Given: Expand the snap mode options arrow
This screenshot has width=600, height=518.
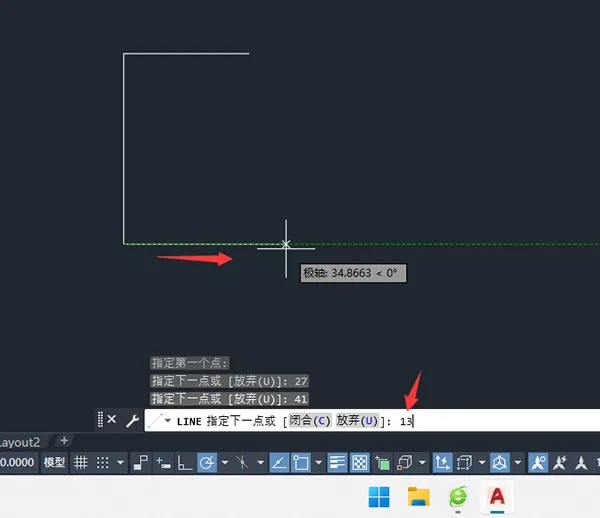Looking at the screenshot, I should click(x=121, y=463).
